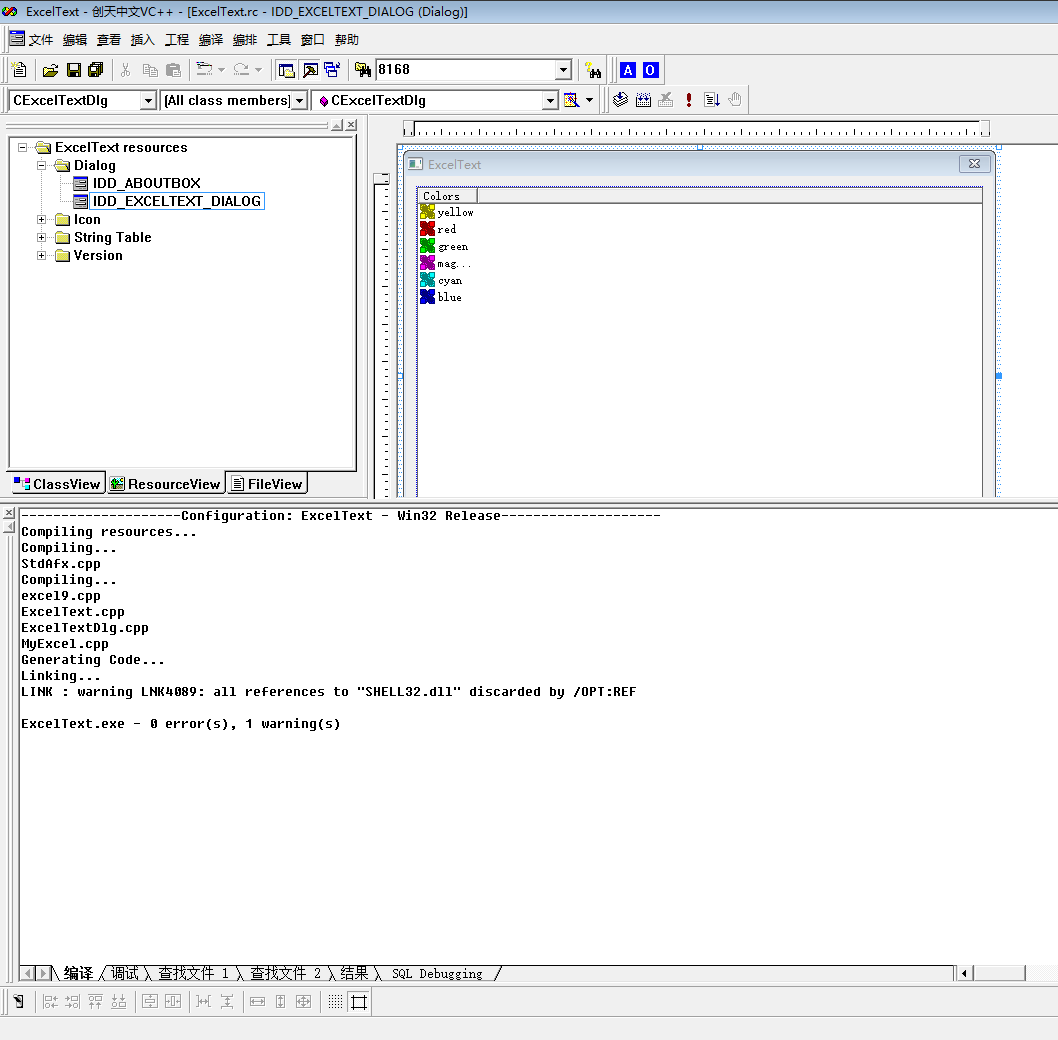Click the Go debug run icon
Image resolution: width=1058 pixels, height=1040 pixels.
[x=712, y=100]
